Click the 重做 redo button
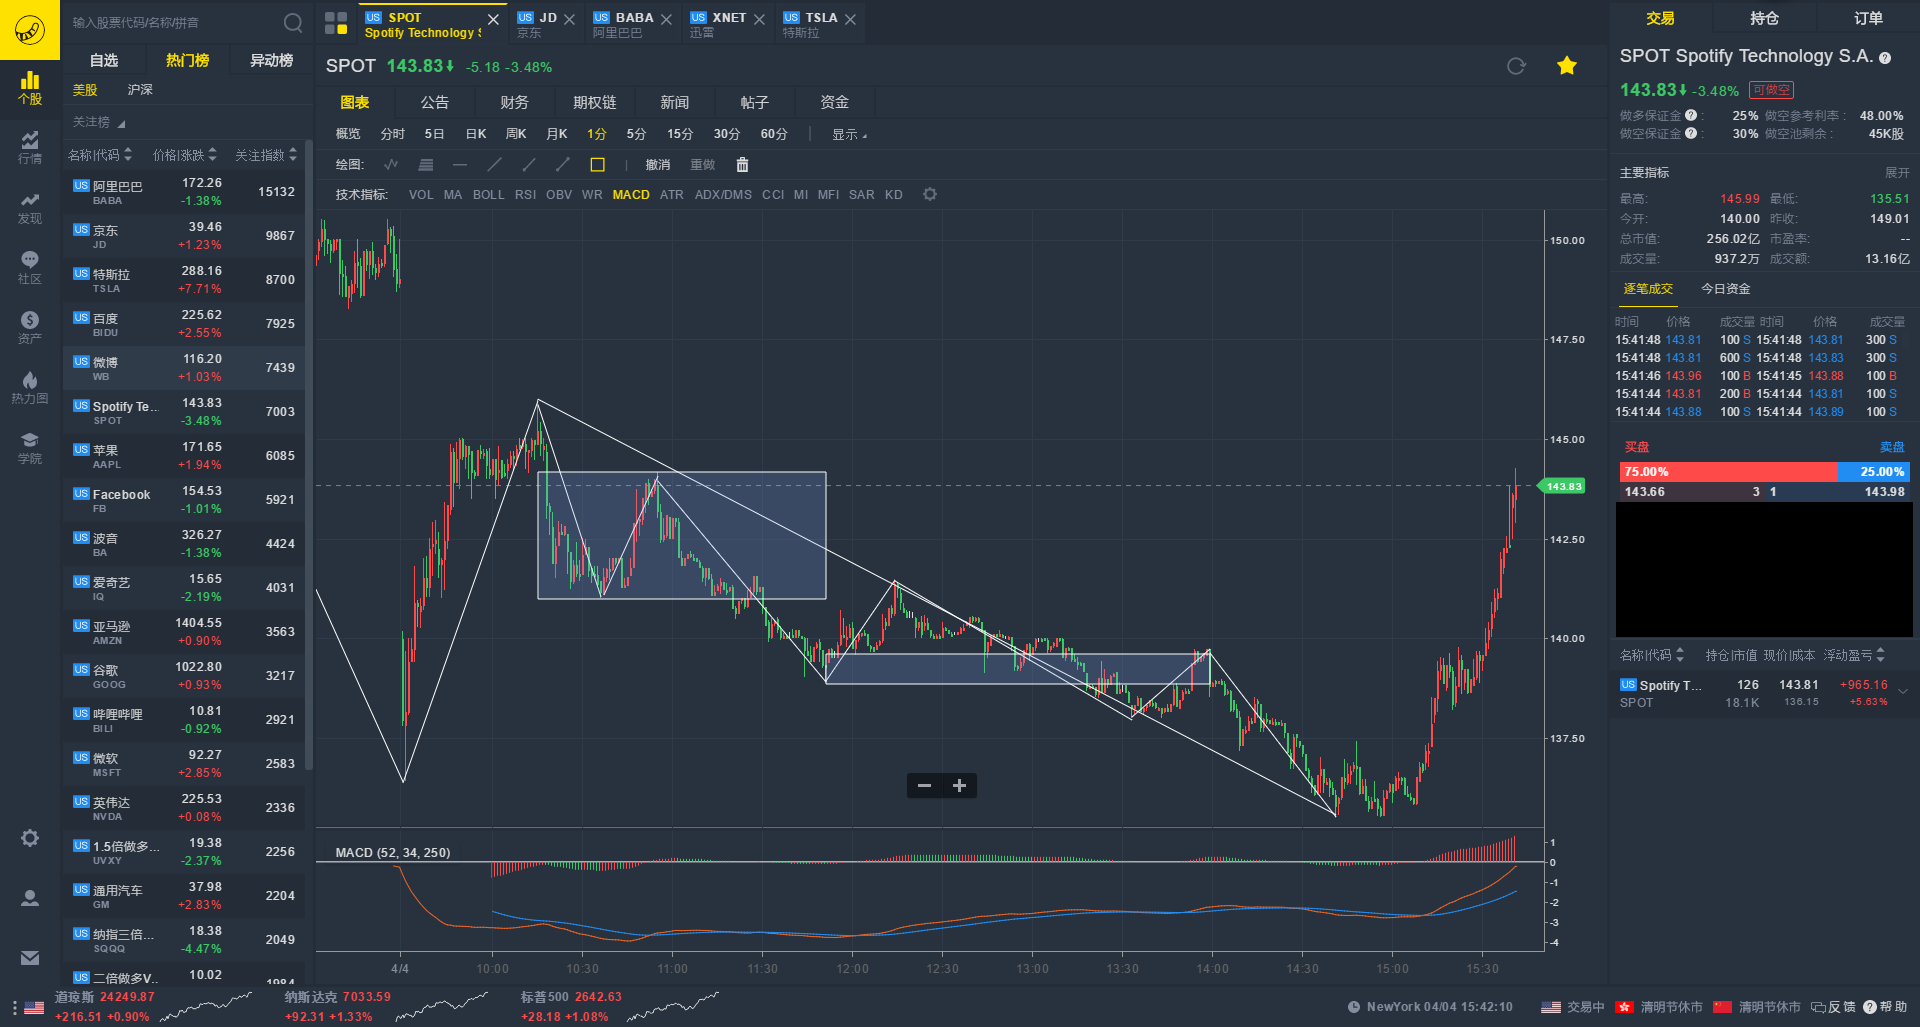This screenshot has width=1920, height=1027. tap(703, 165)
